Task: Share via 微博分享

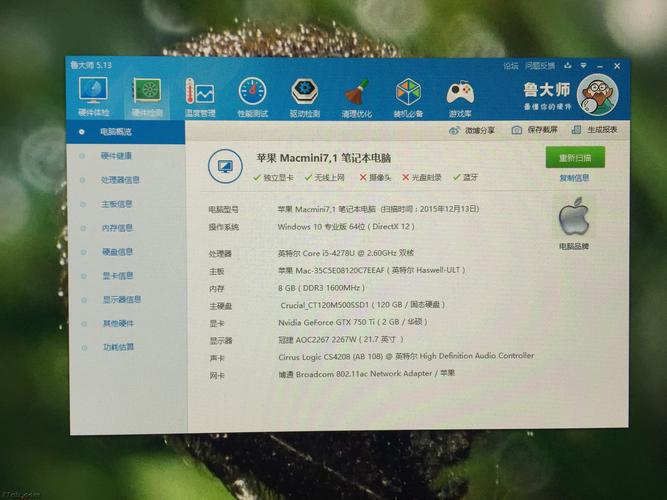Action: tap(472, 130)
